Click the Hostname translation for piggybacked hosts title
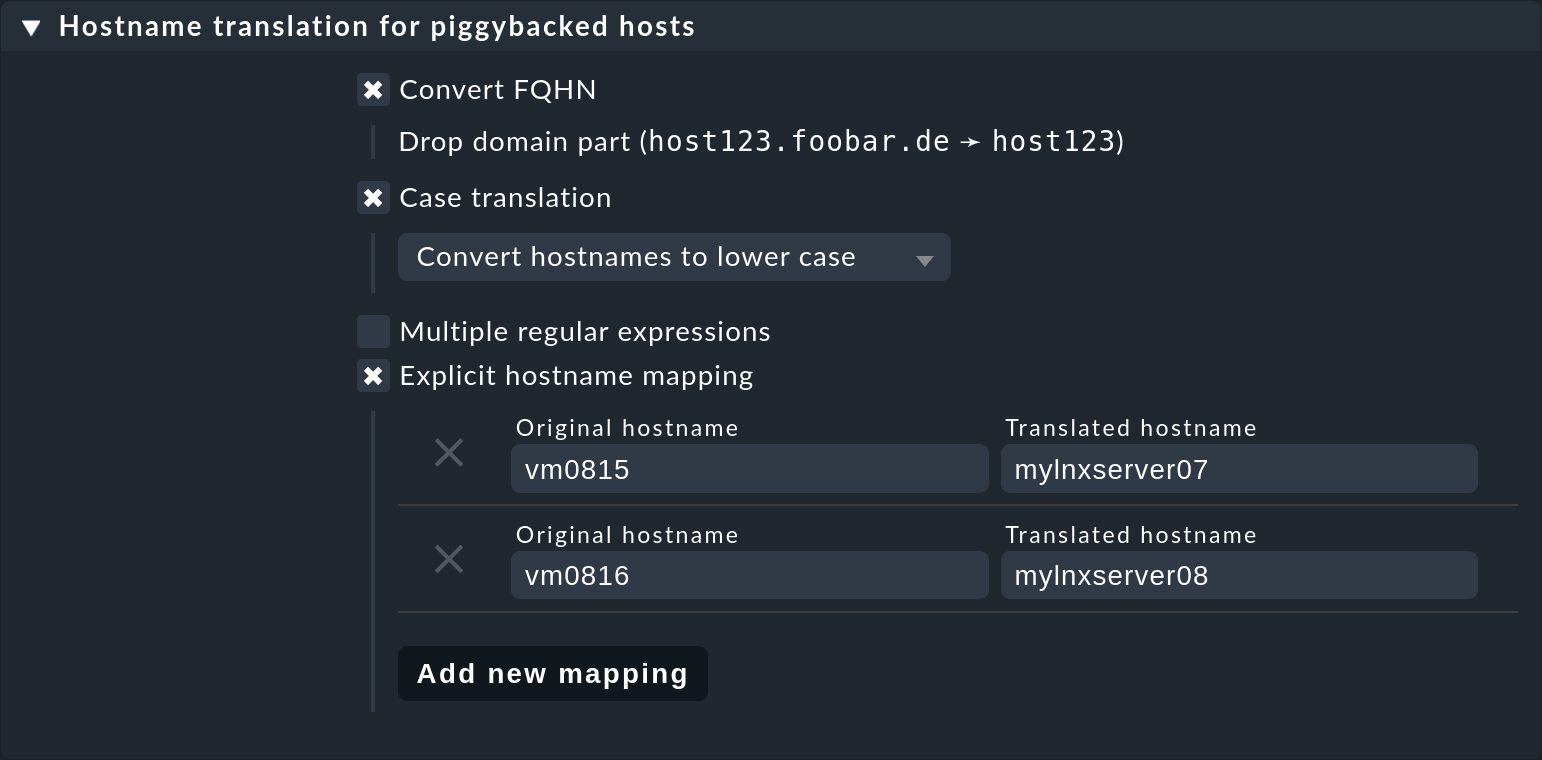 click(x=377, y=27)
